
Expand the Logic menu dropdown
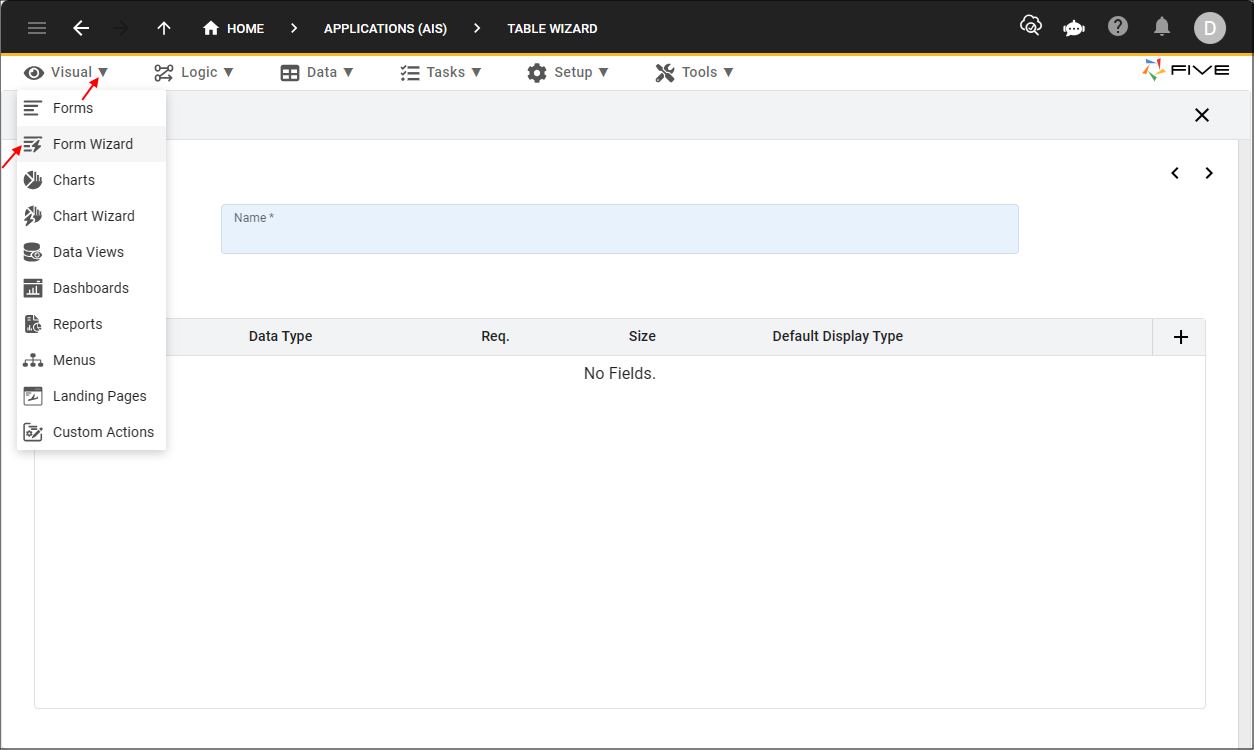pos(194,72)
